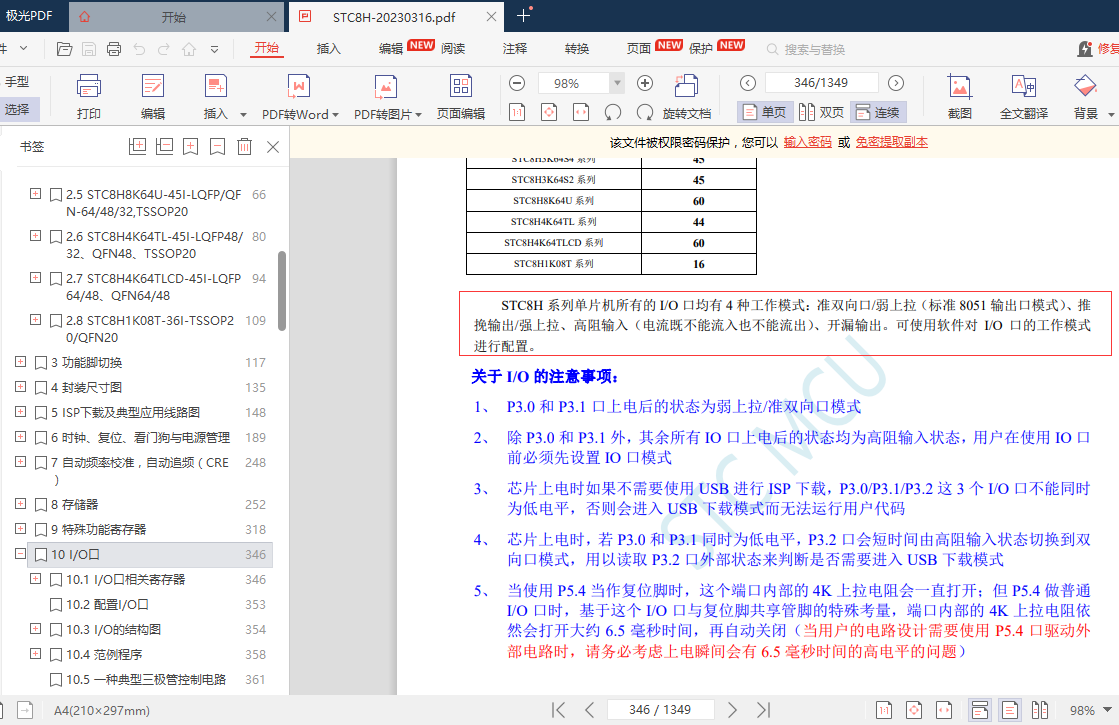Tick checkbox of bookmark 8 存储器

click(x=41, y=505)
